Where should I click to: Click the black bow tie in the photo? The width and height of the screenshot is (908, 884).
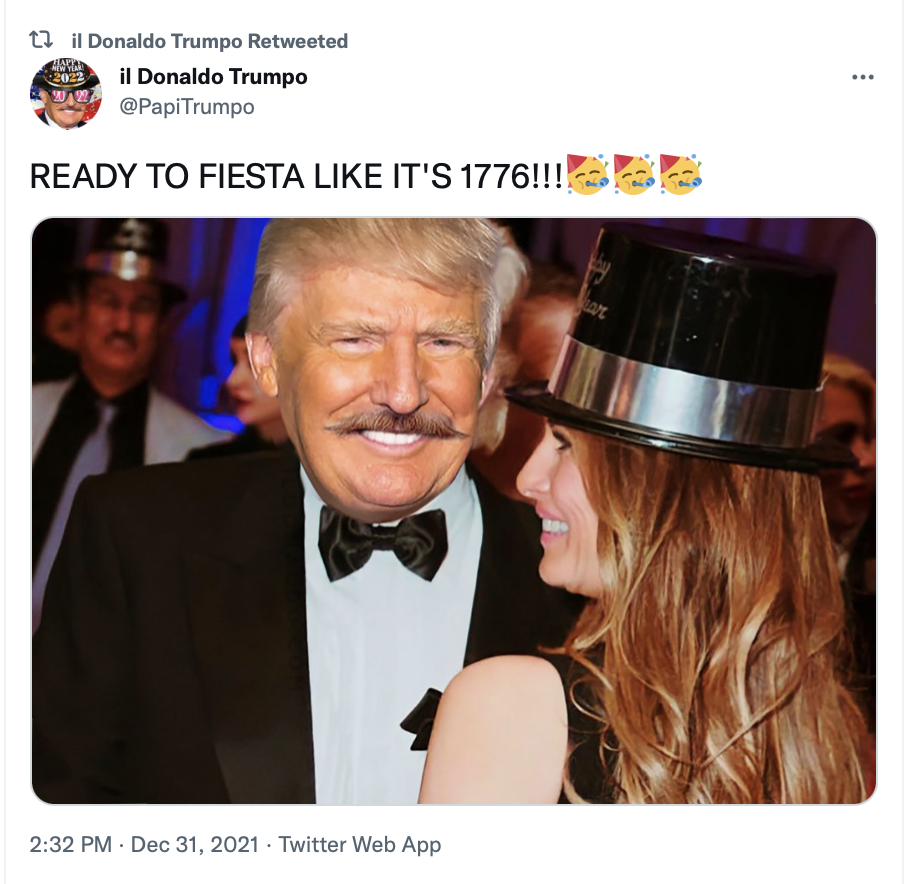tap(383, 542)
